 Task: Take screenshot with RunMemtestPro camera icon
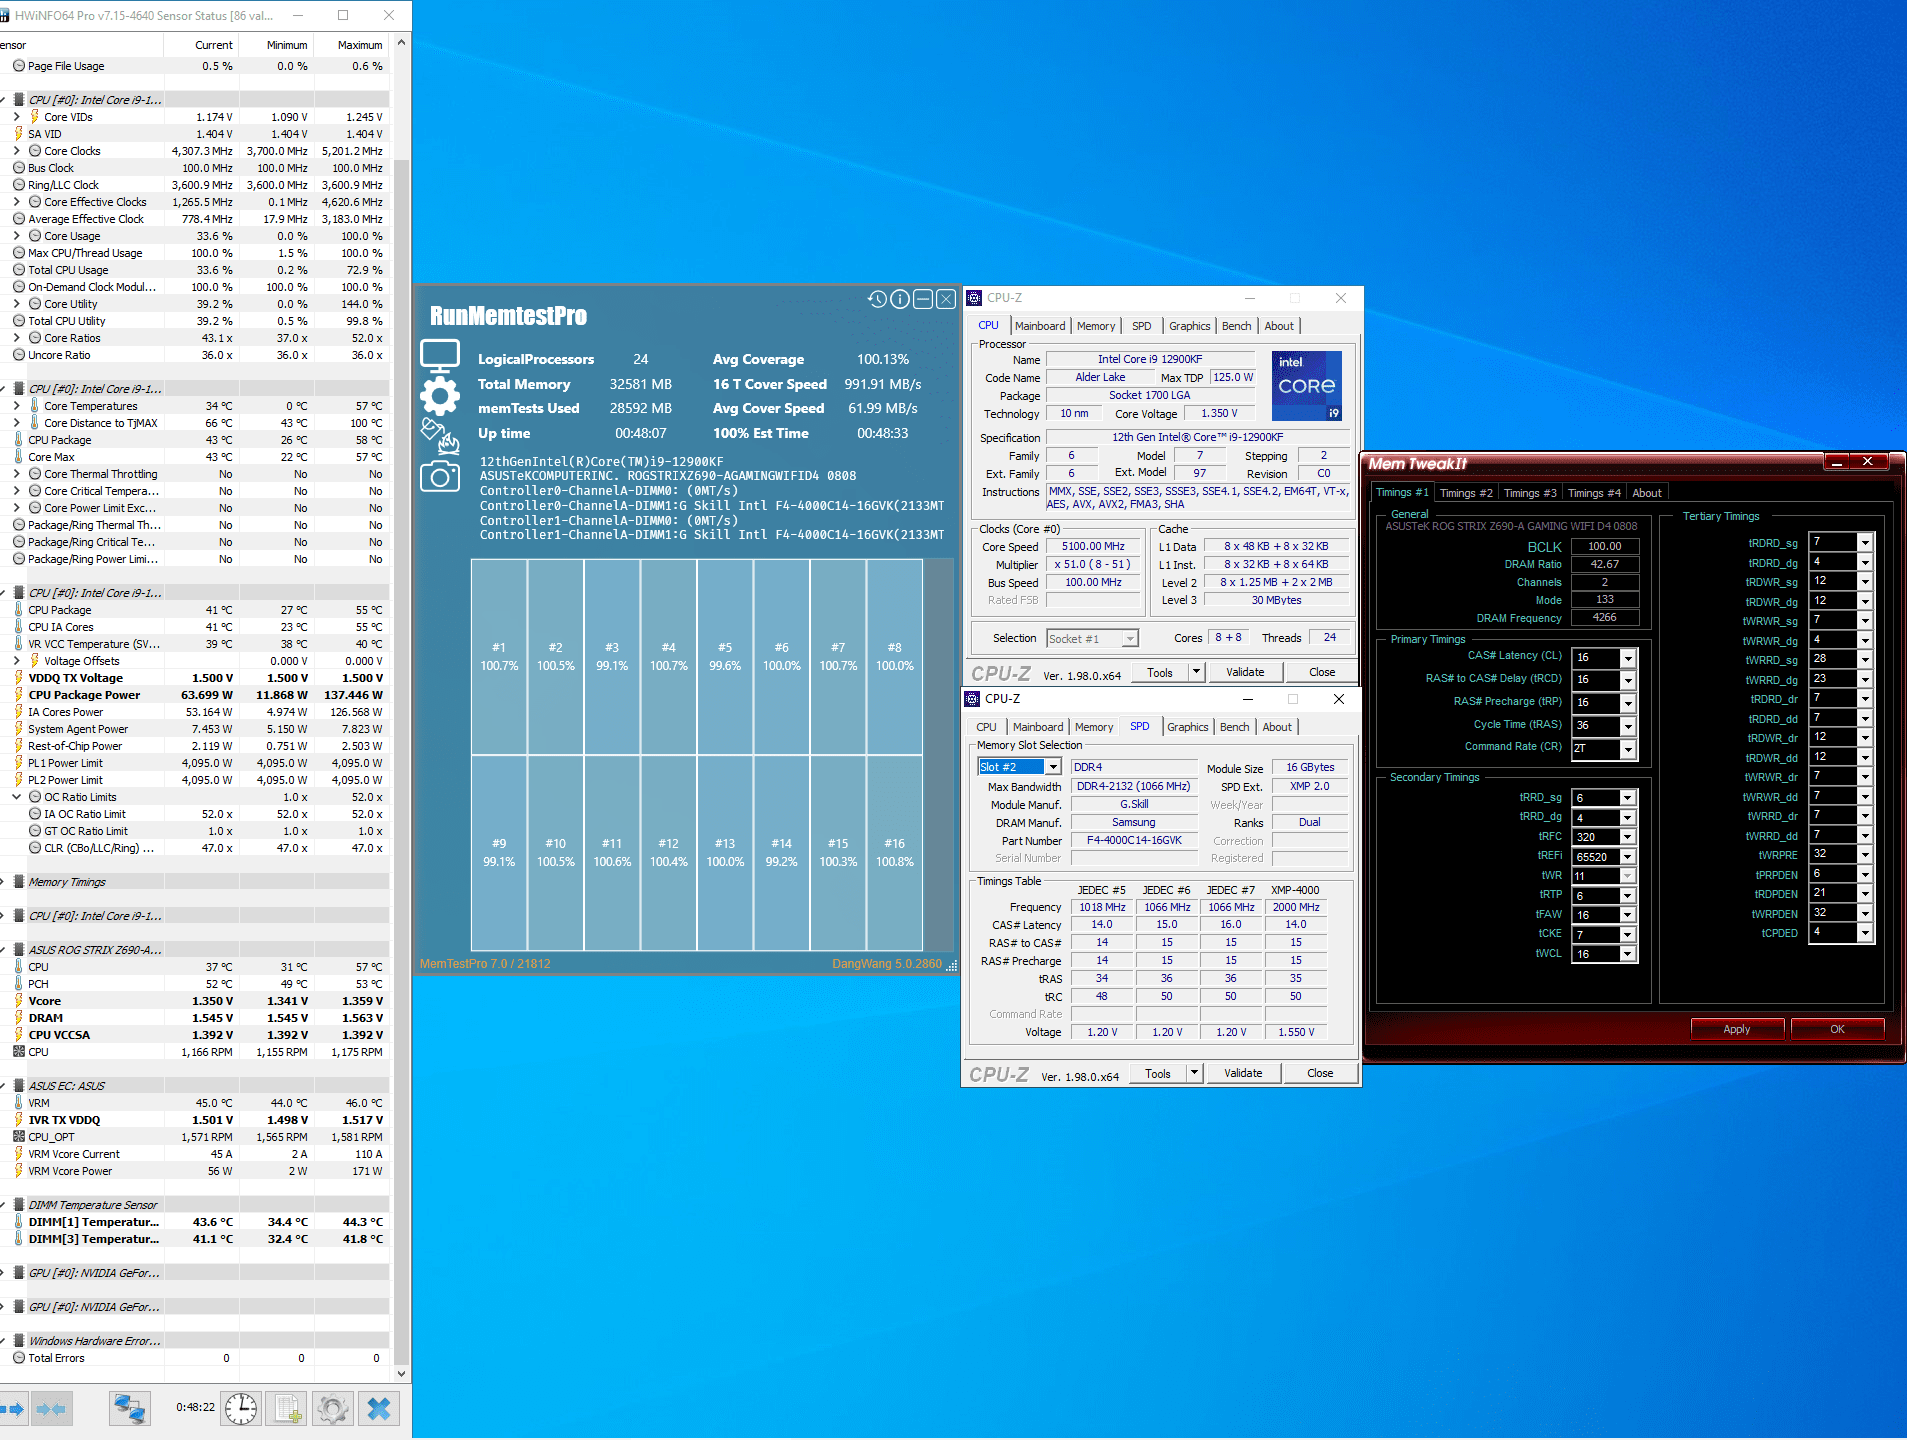click(x=440, y=476)
